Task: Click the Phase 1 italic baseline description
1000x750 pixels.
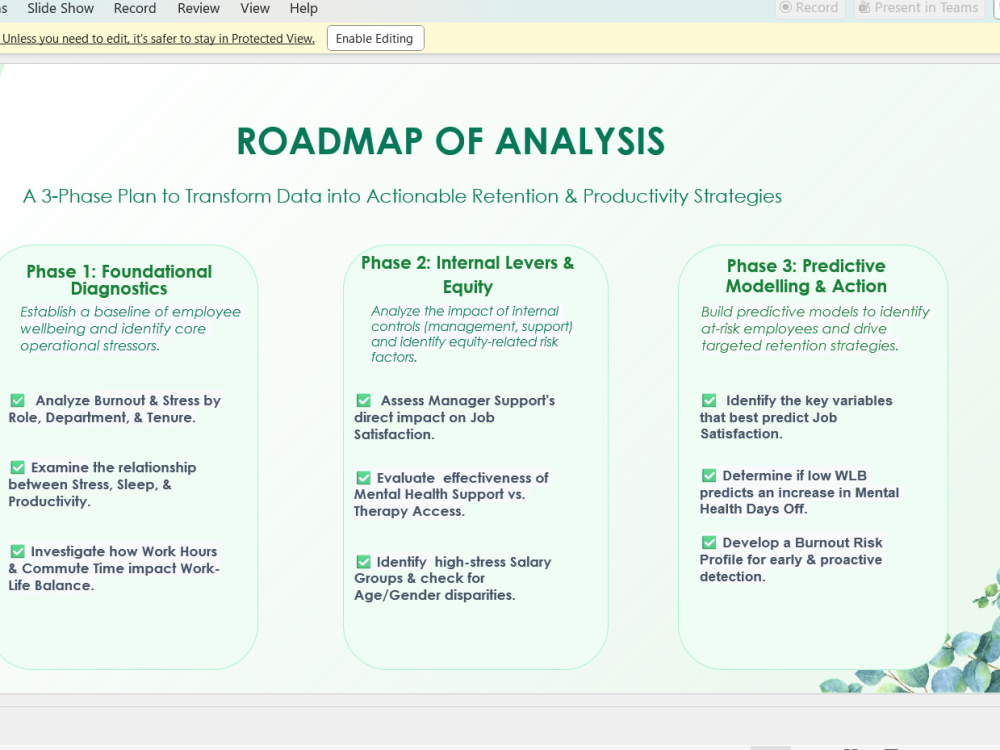Action: pyautogui.click(x=130, y=328)
